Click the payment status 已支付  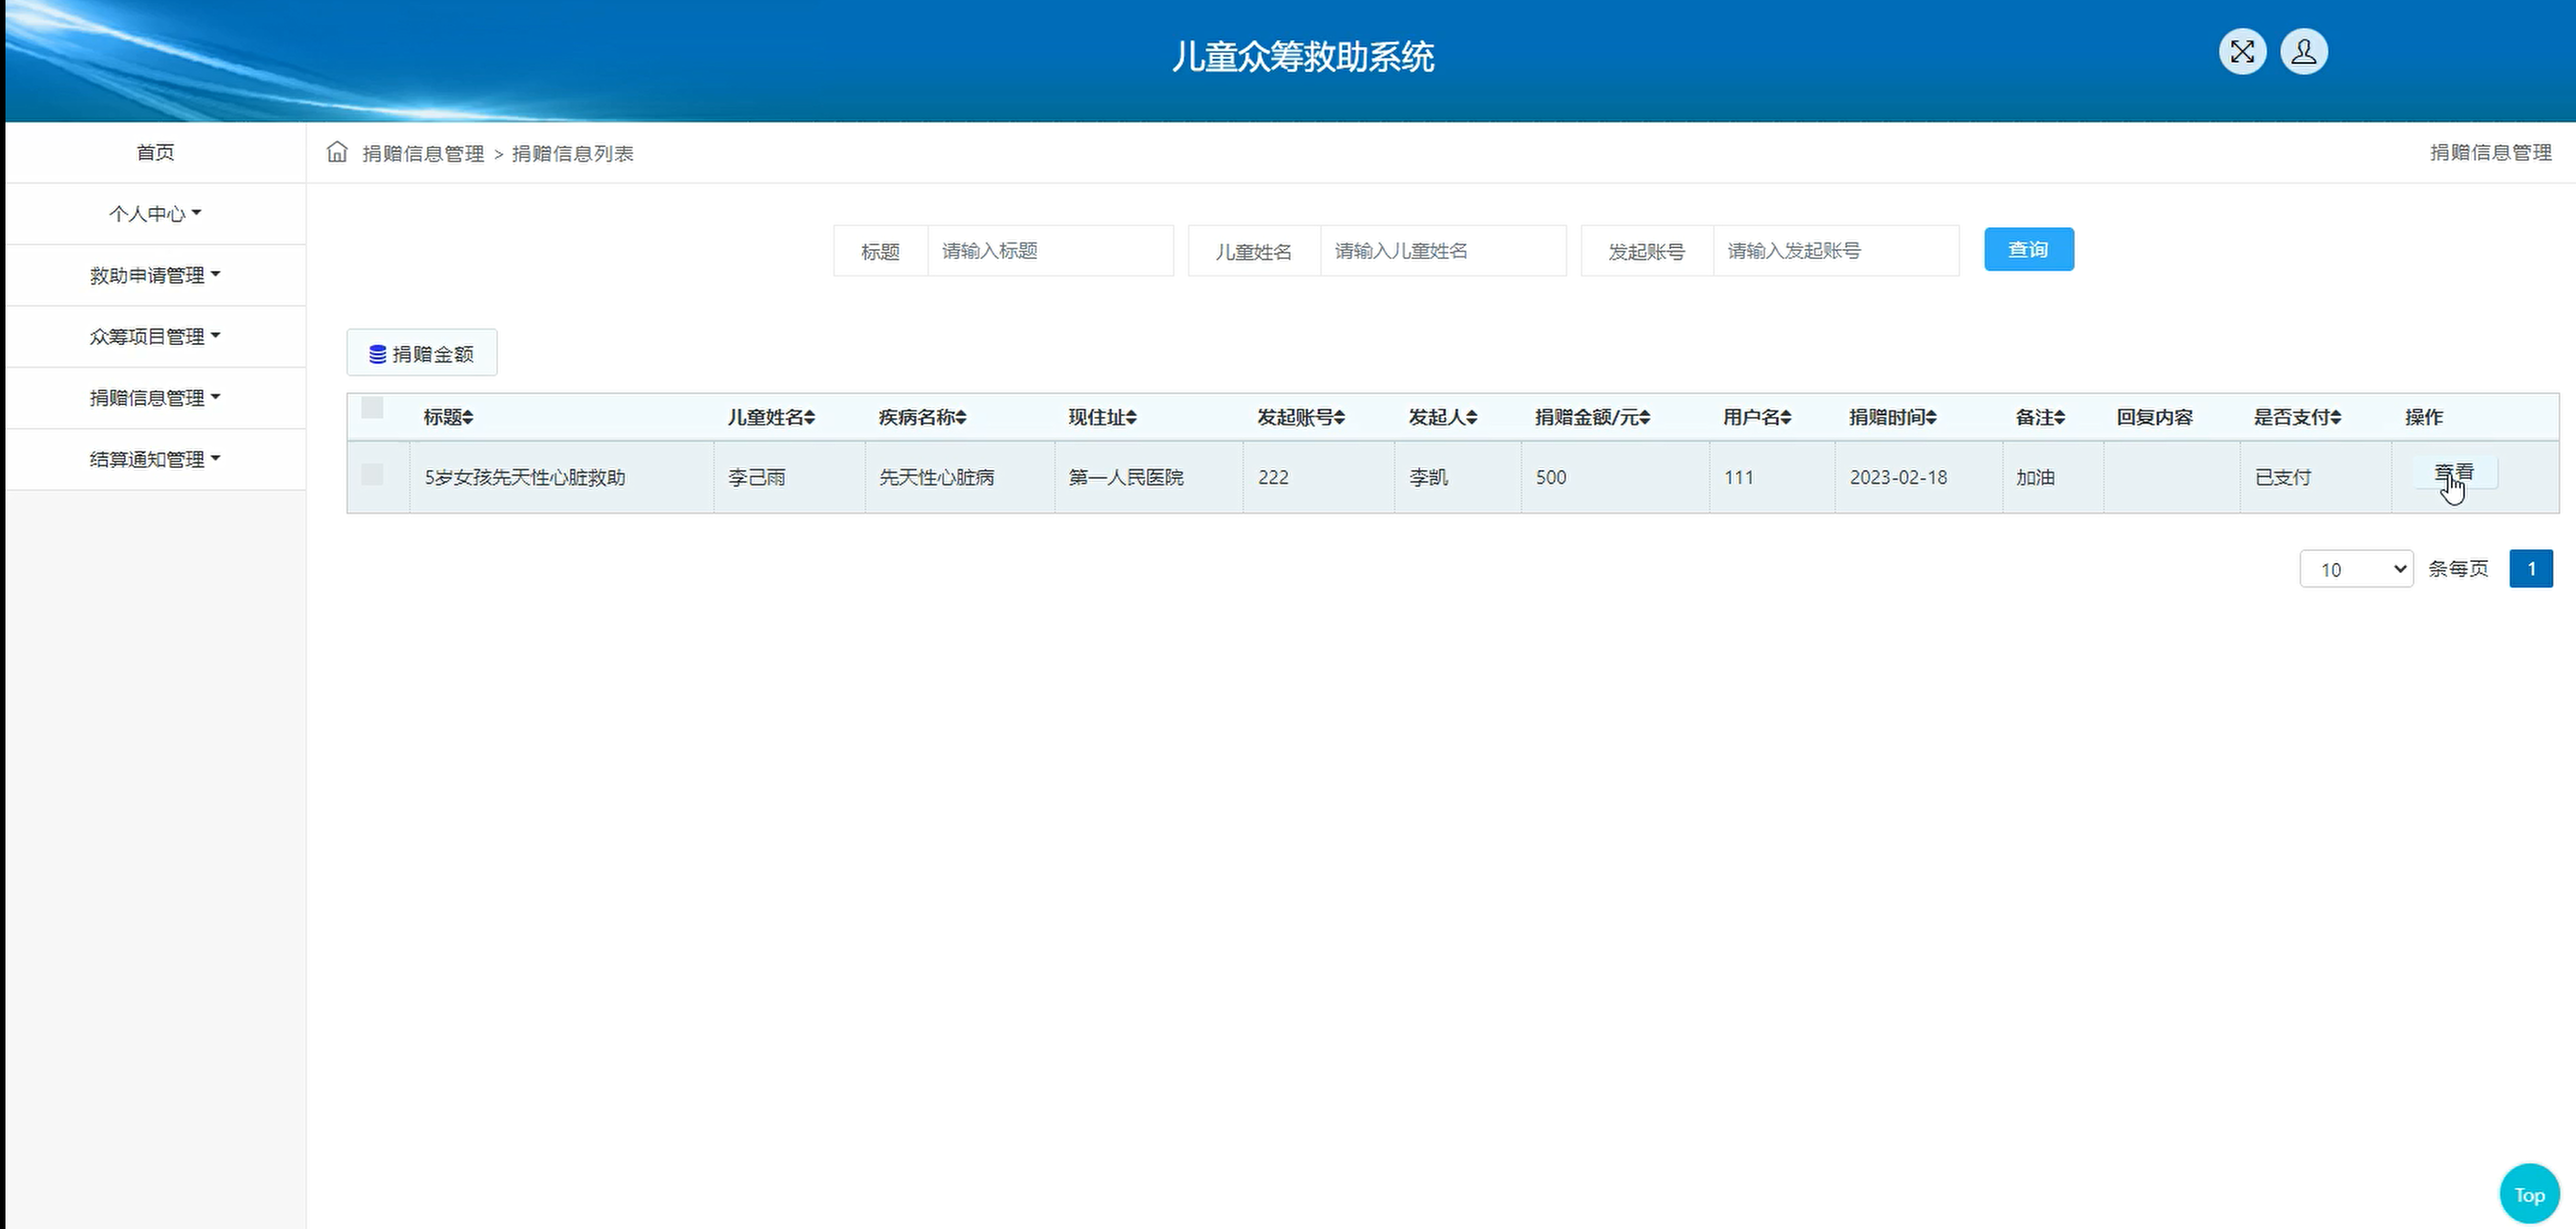tap(2283, 478)
